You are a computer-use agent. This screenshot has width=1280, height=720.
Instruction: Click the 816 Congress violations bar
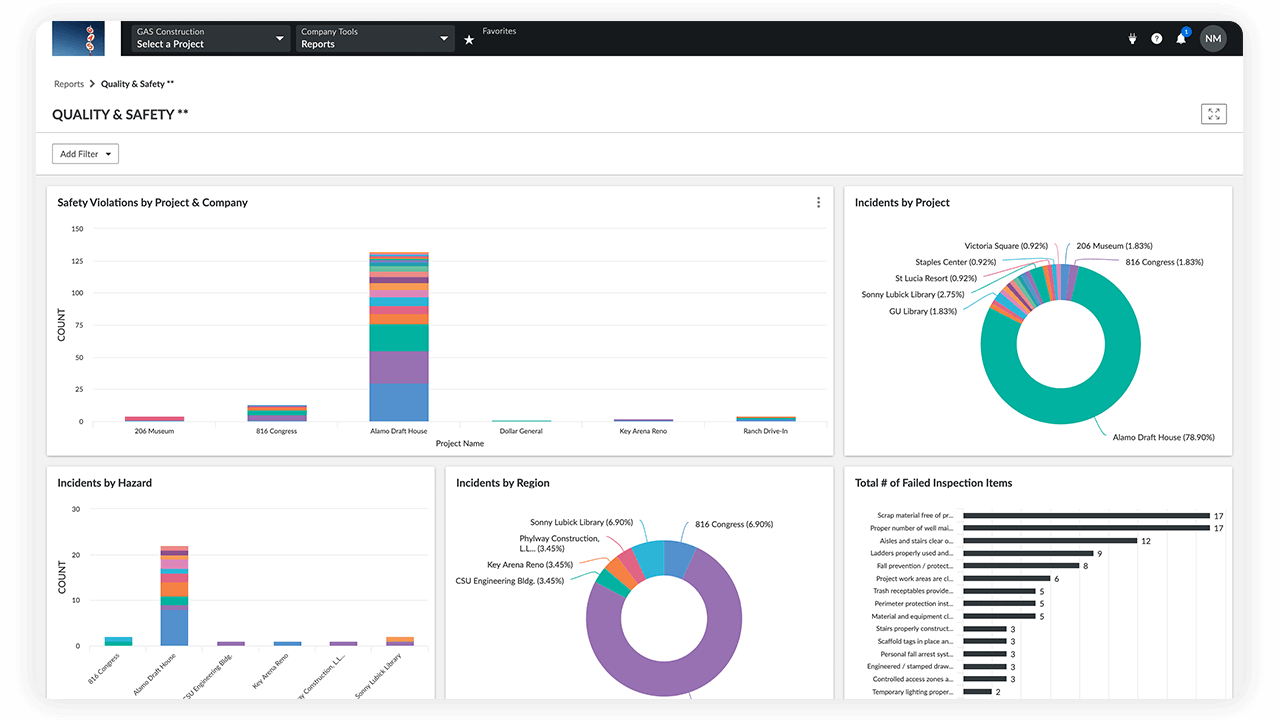(x=277, y=413)
